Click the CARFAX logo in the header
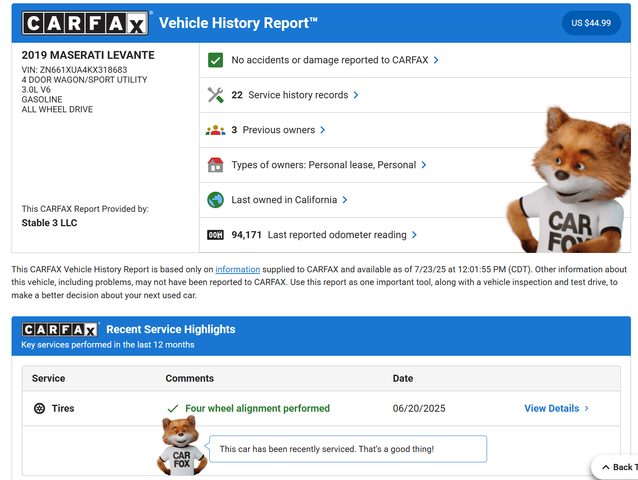This screenshot has width=638, height=480. 85,23
